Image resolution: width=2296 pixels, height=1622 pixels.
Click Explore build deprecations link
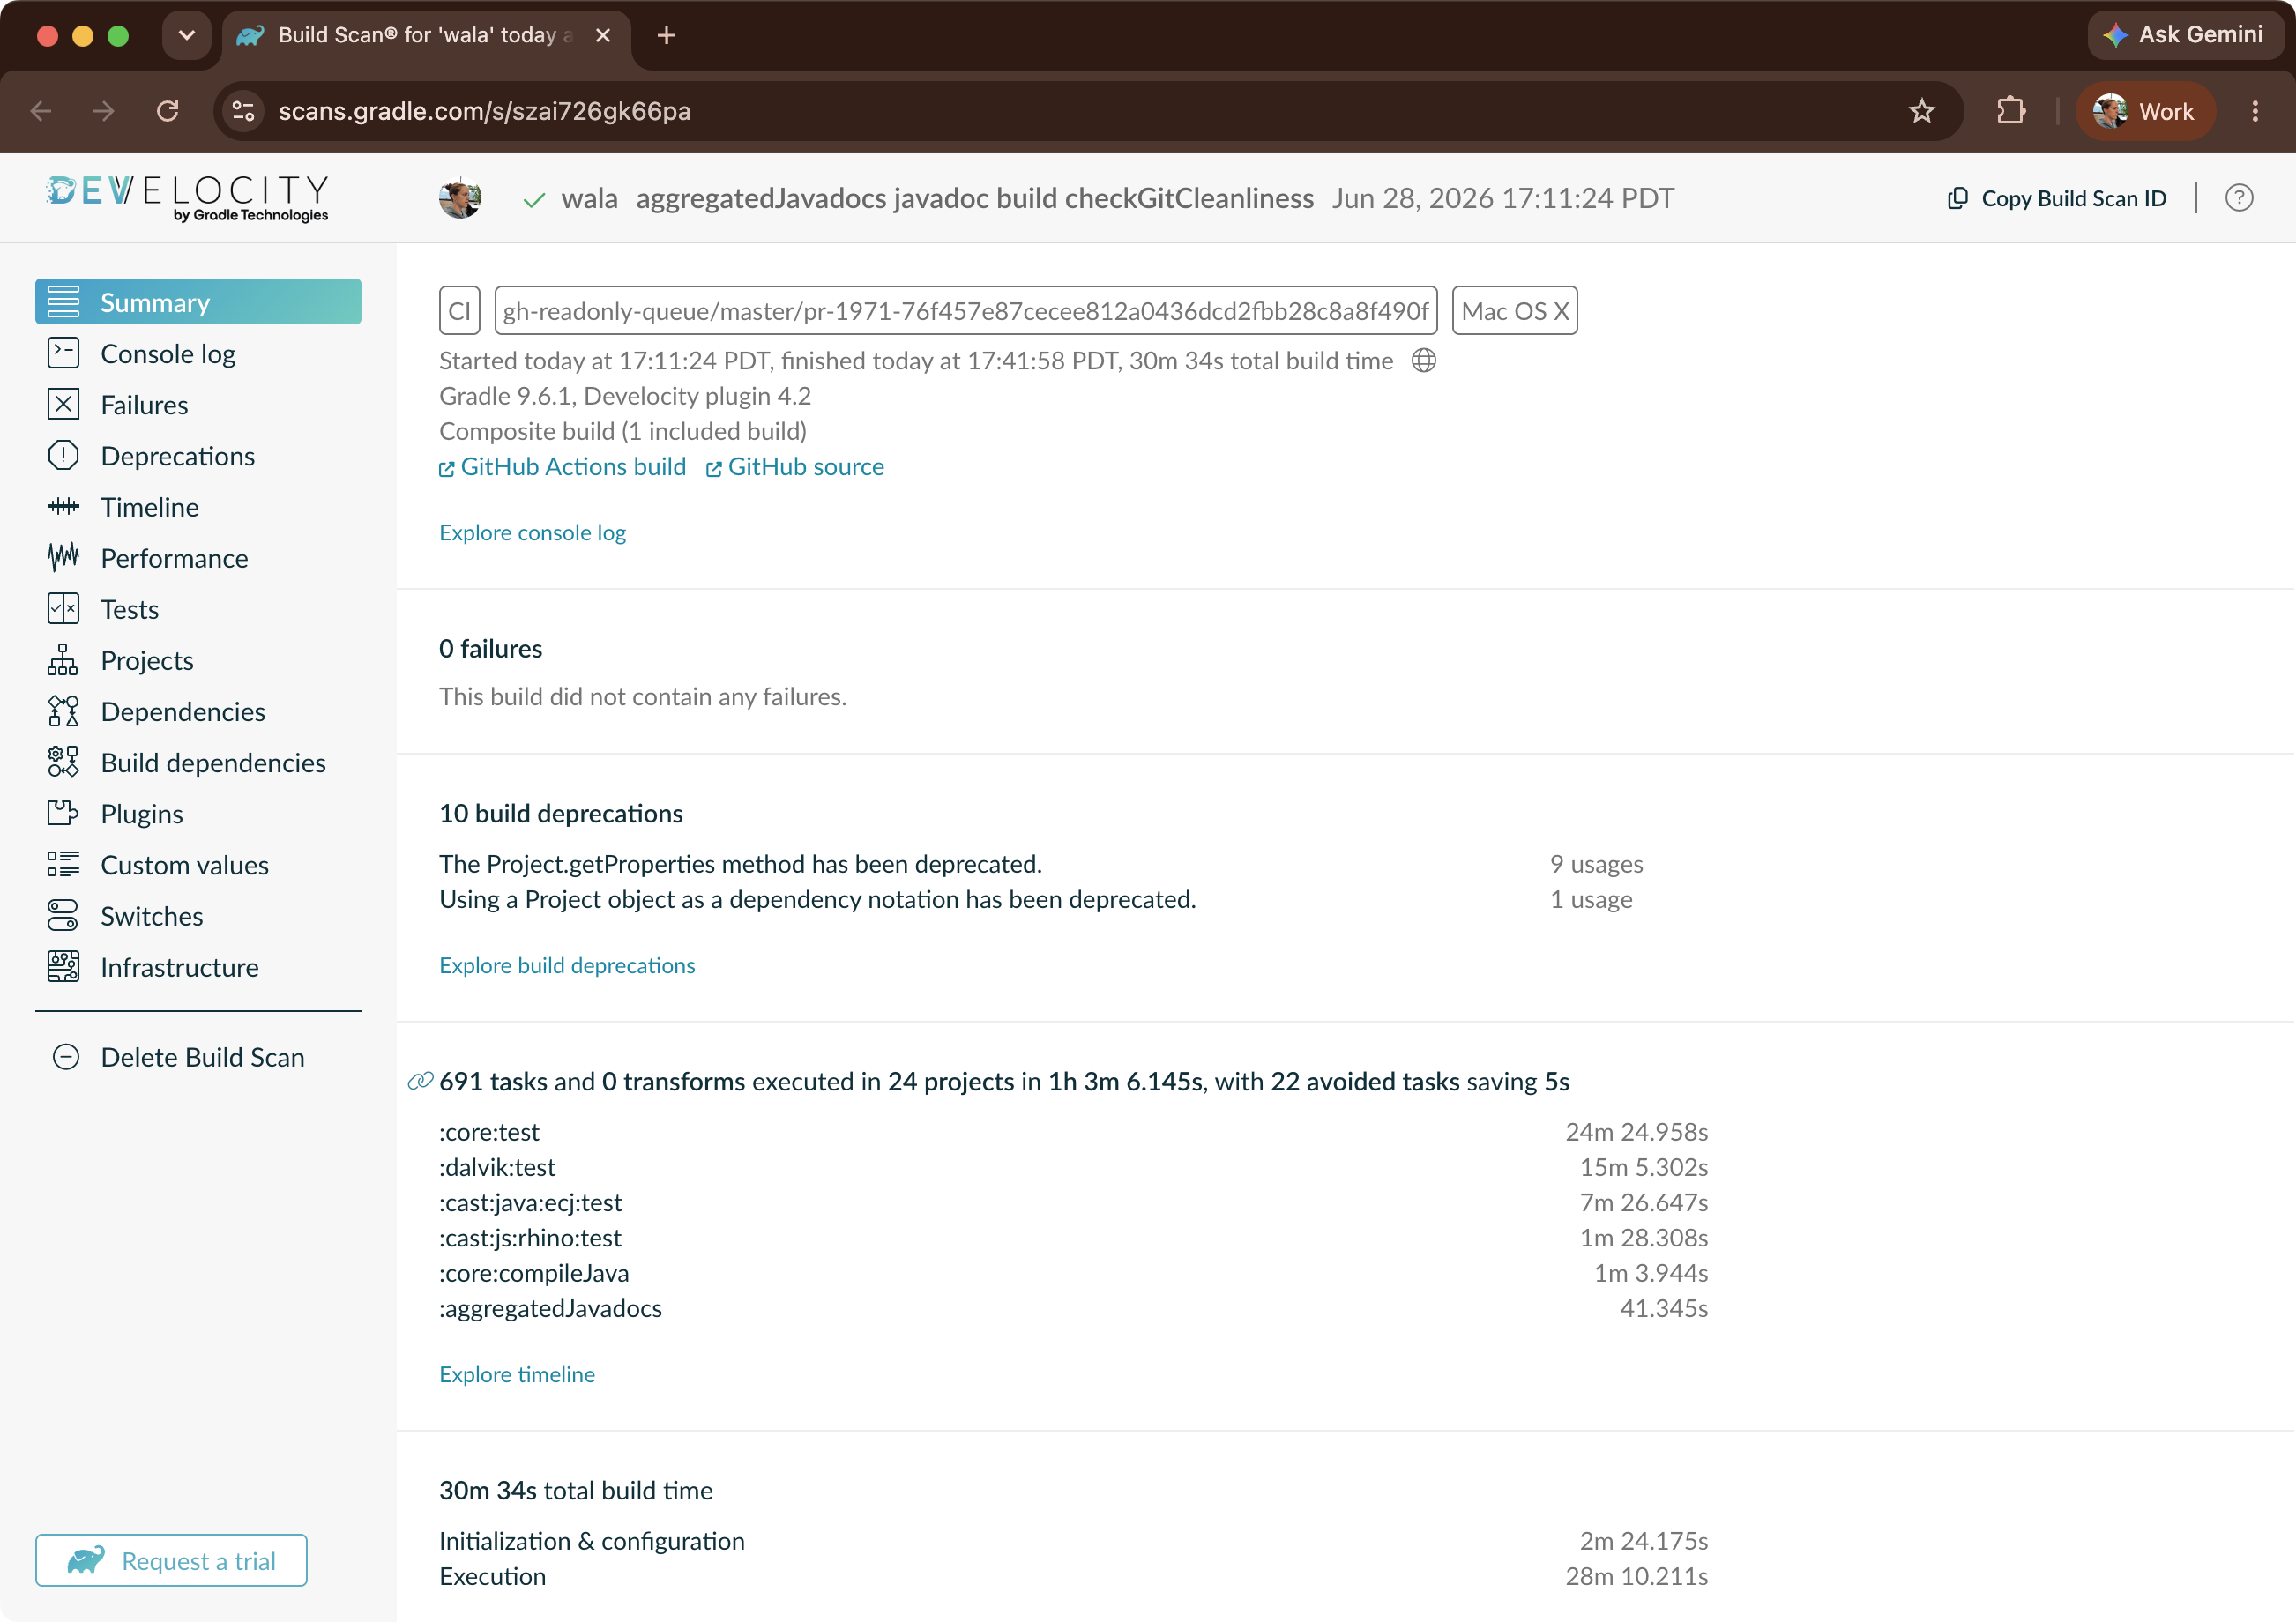pyautogui.click(x=567, y=965)
